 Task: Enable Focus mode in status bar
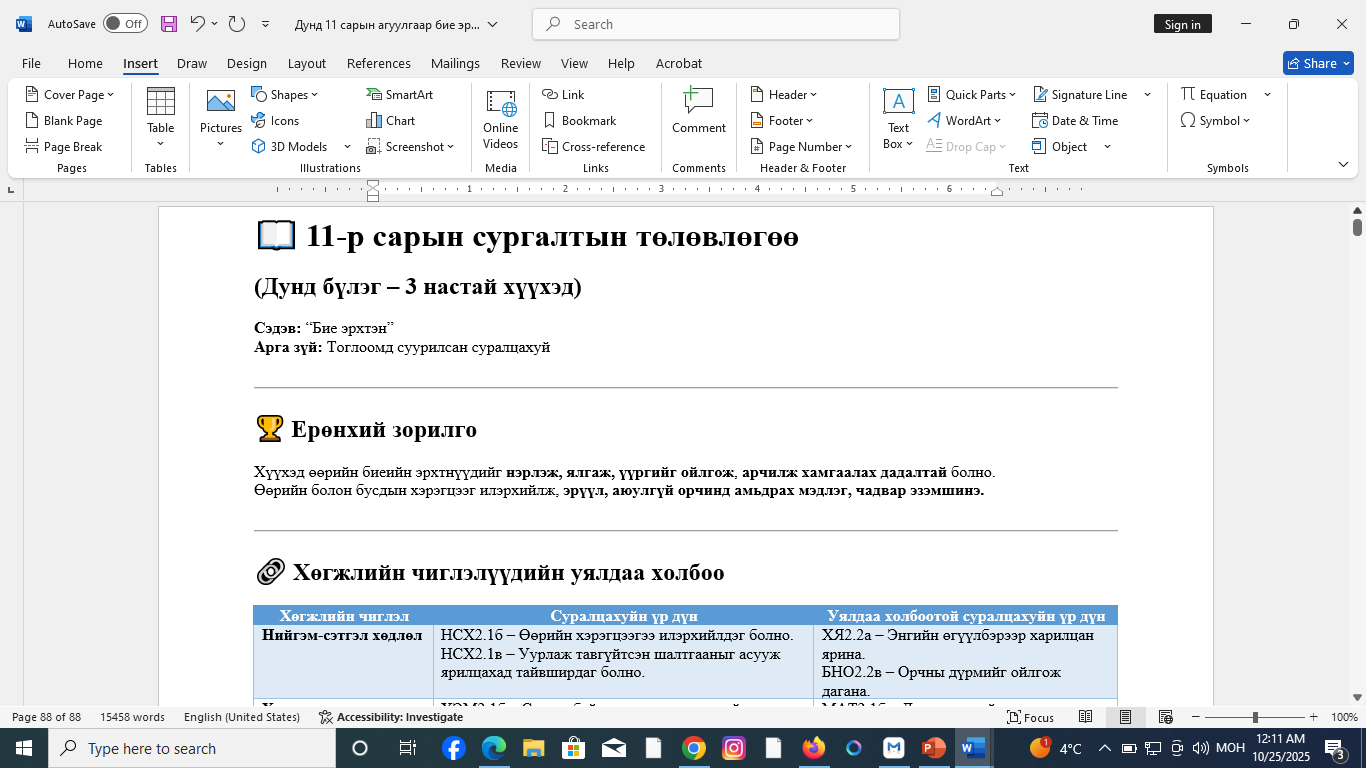tap(1031, 717)
